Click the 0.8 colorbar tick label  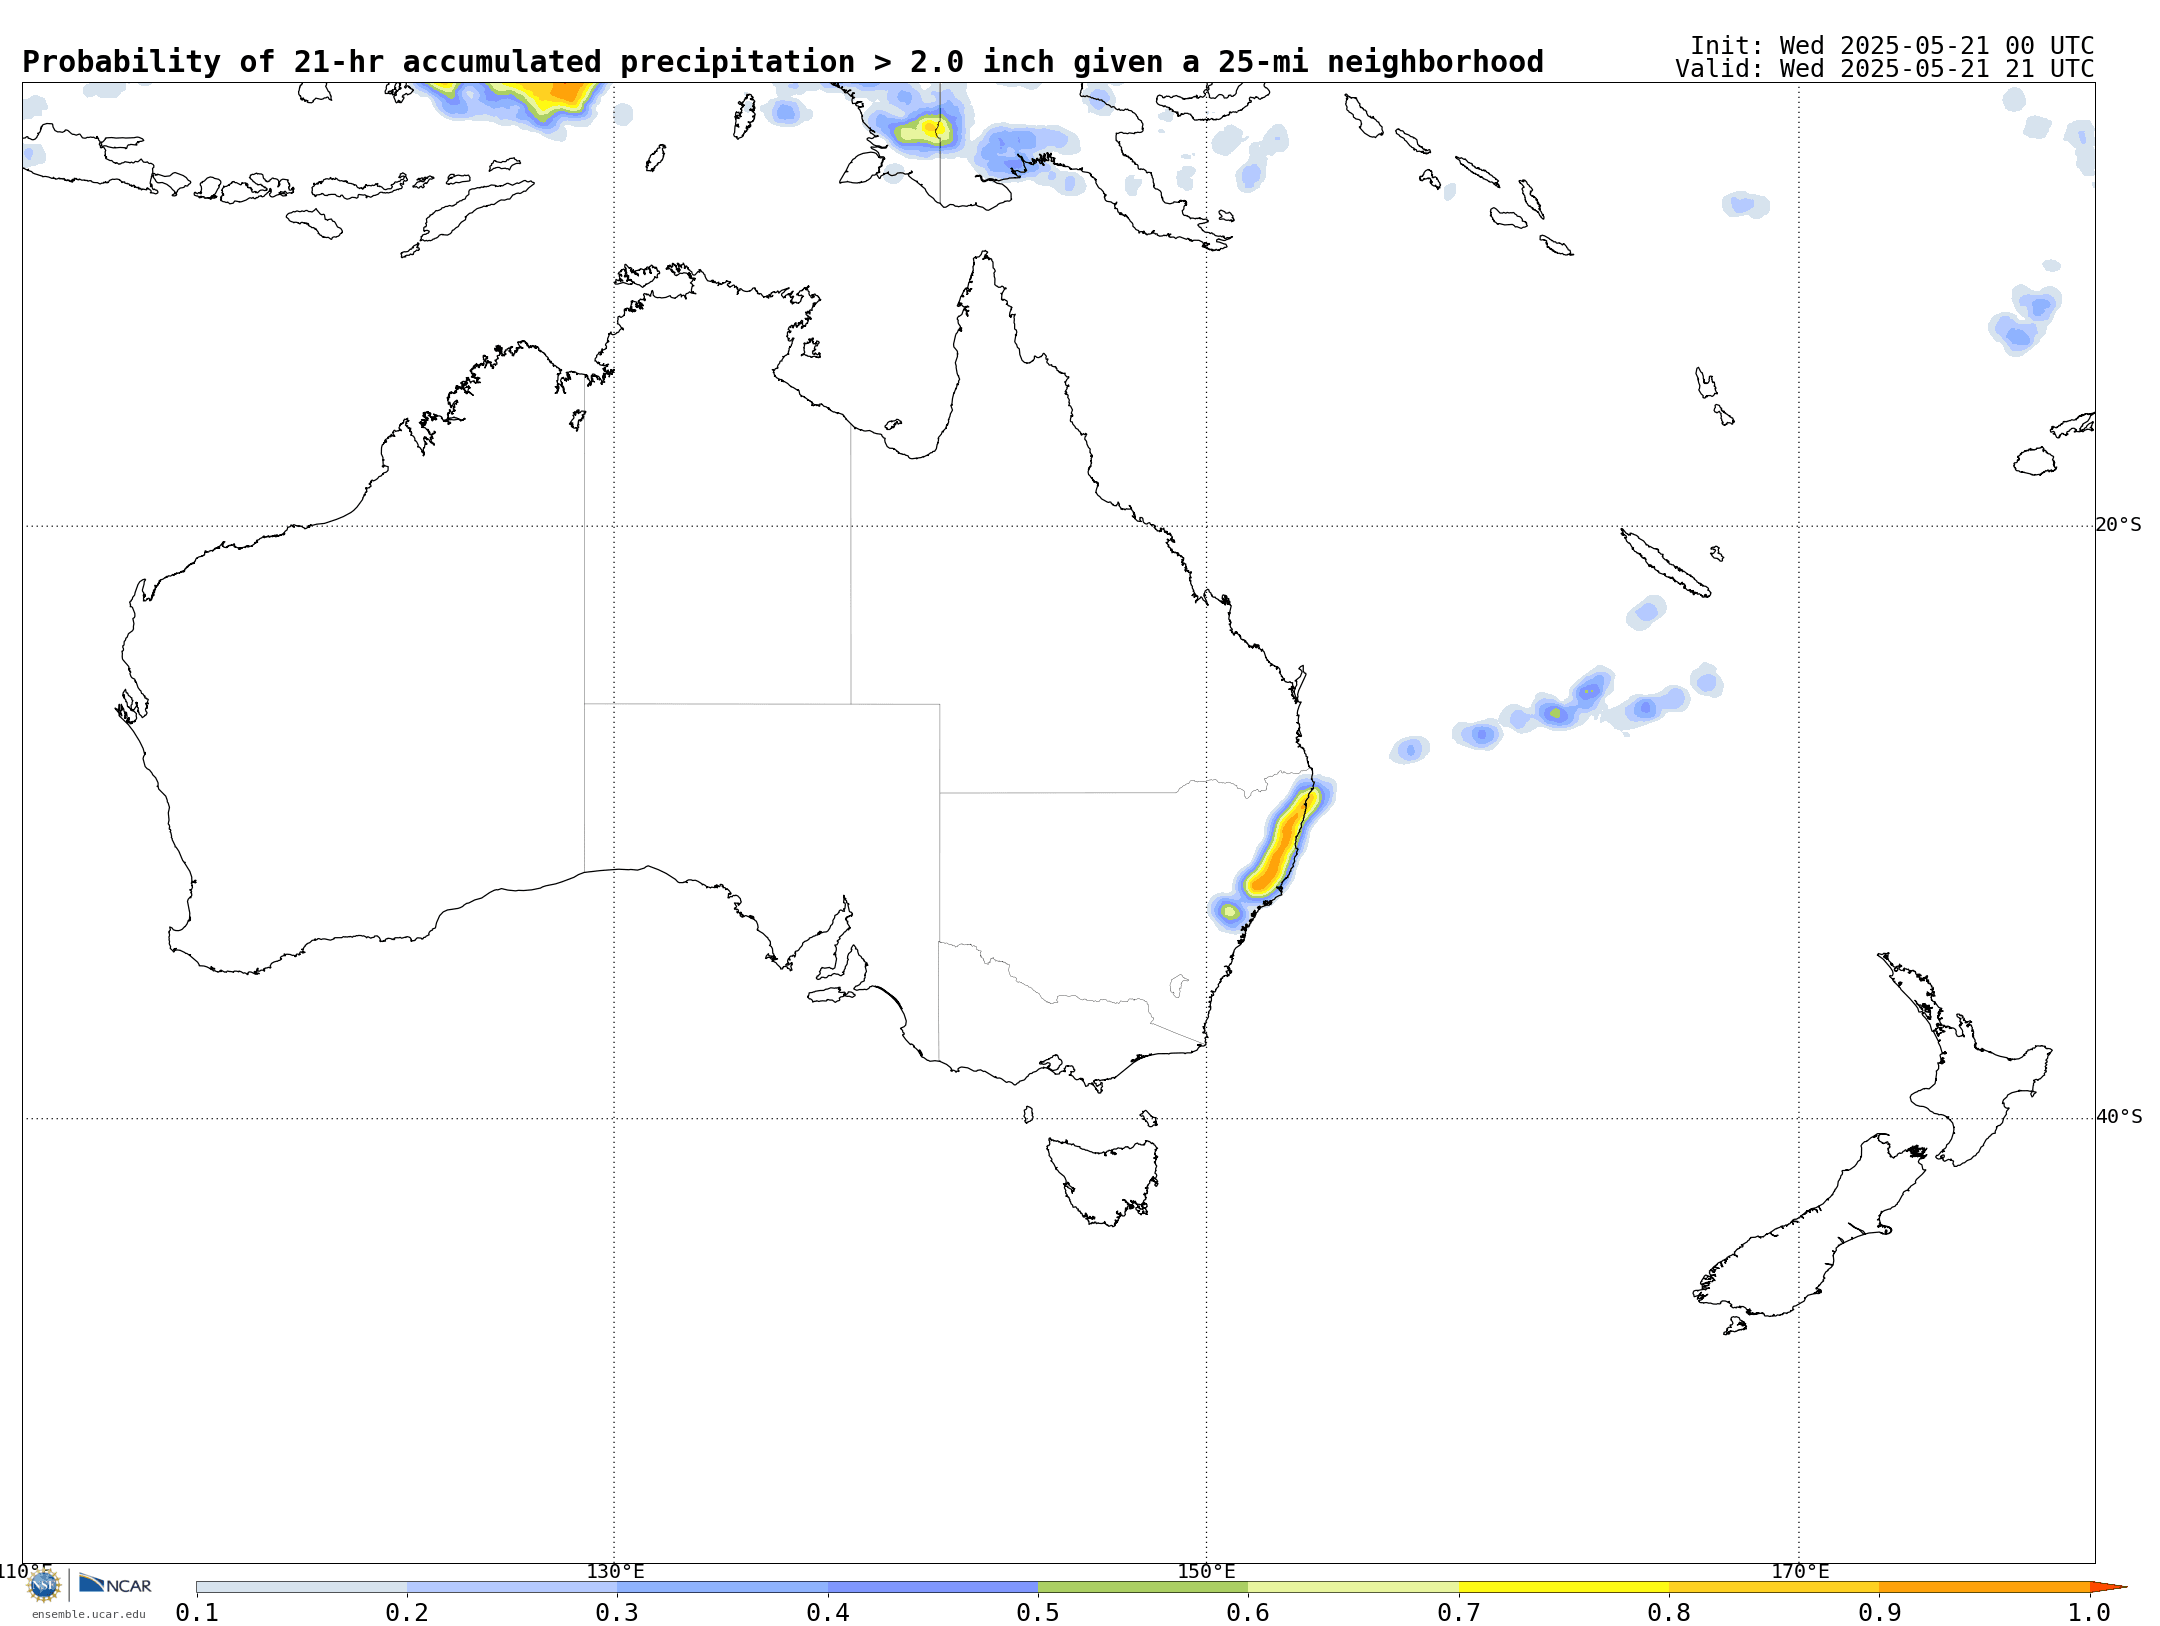pyautogui.click(x=1669, y=1612)
